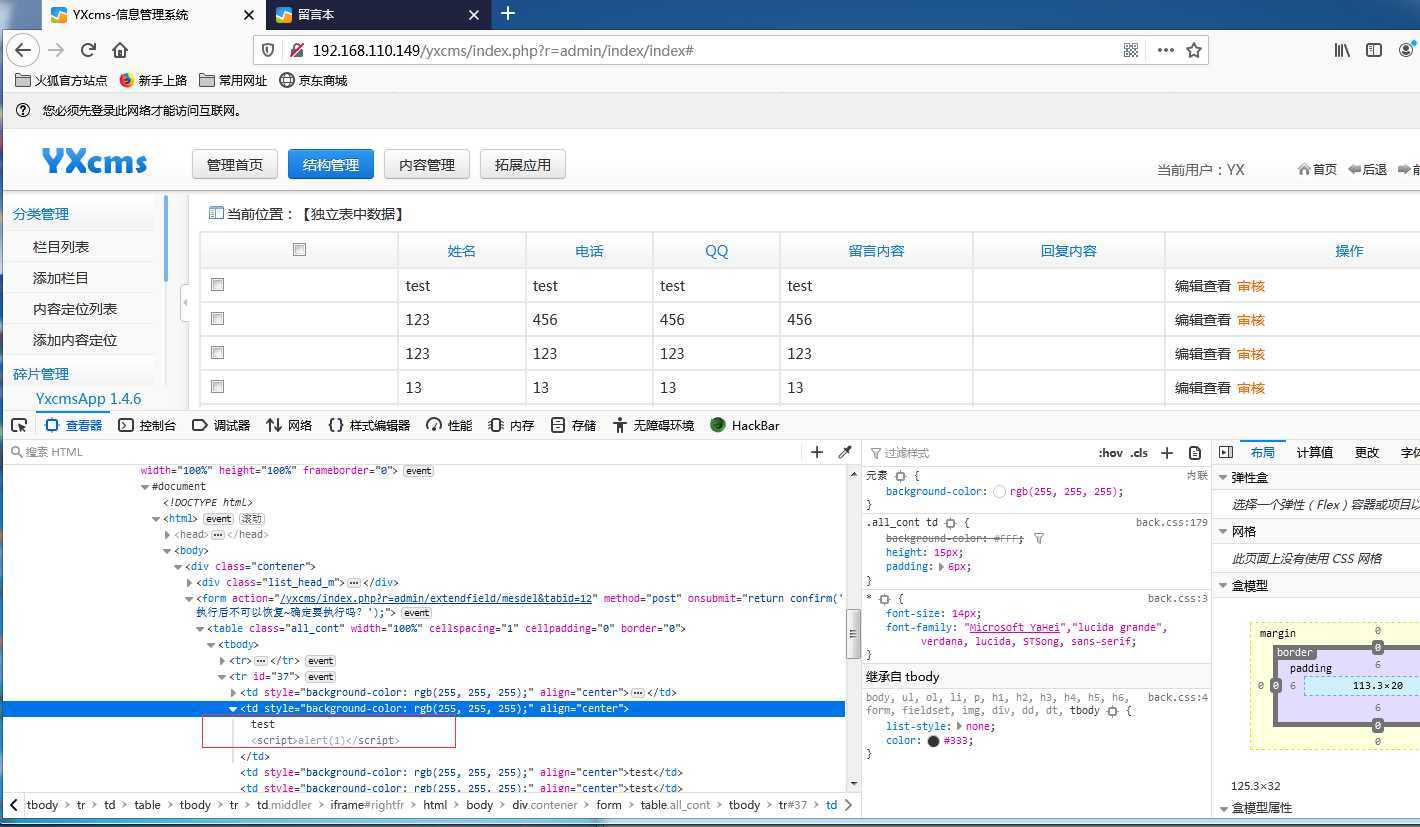Highlight elements matching .all_cont td selector
This screenshot has height=827, width=1420.
(x=950, y=523)
